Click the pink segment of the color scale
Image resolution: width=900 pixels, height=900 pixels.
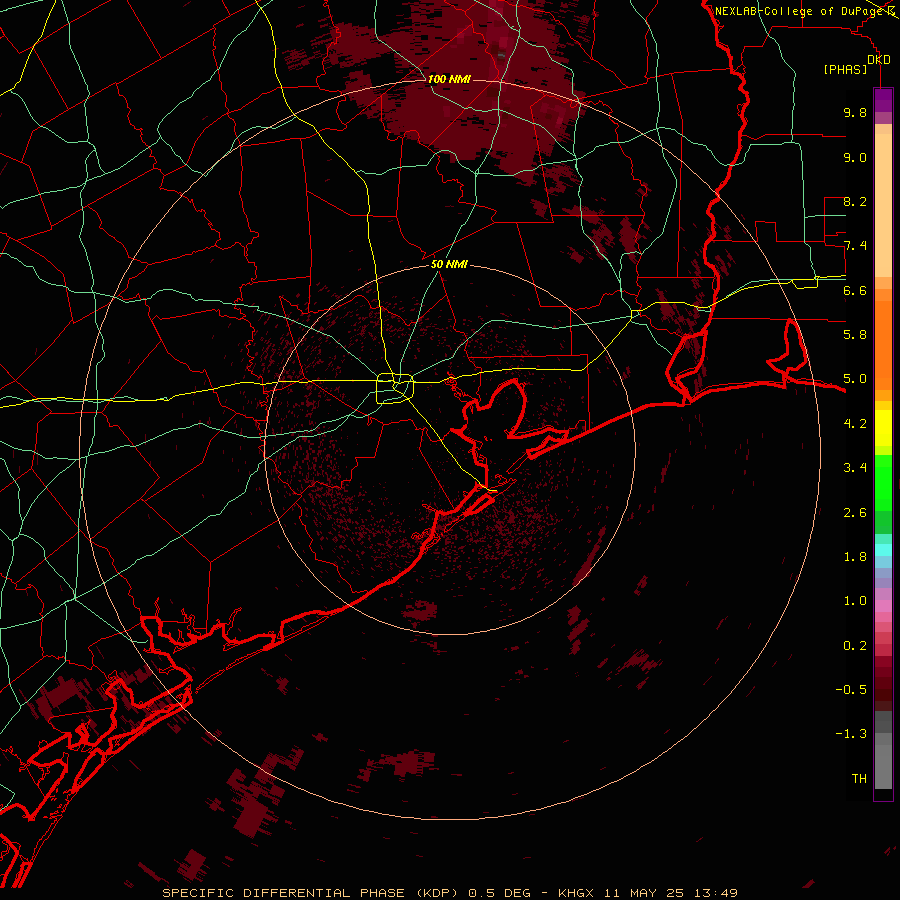(x=883, y=606)
